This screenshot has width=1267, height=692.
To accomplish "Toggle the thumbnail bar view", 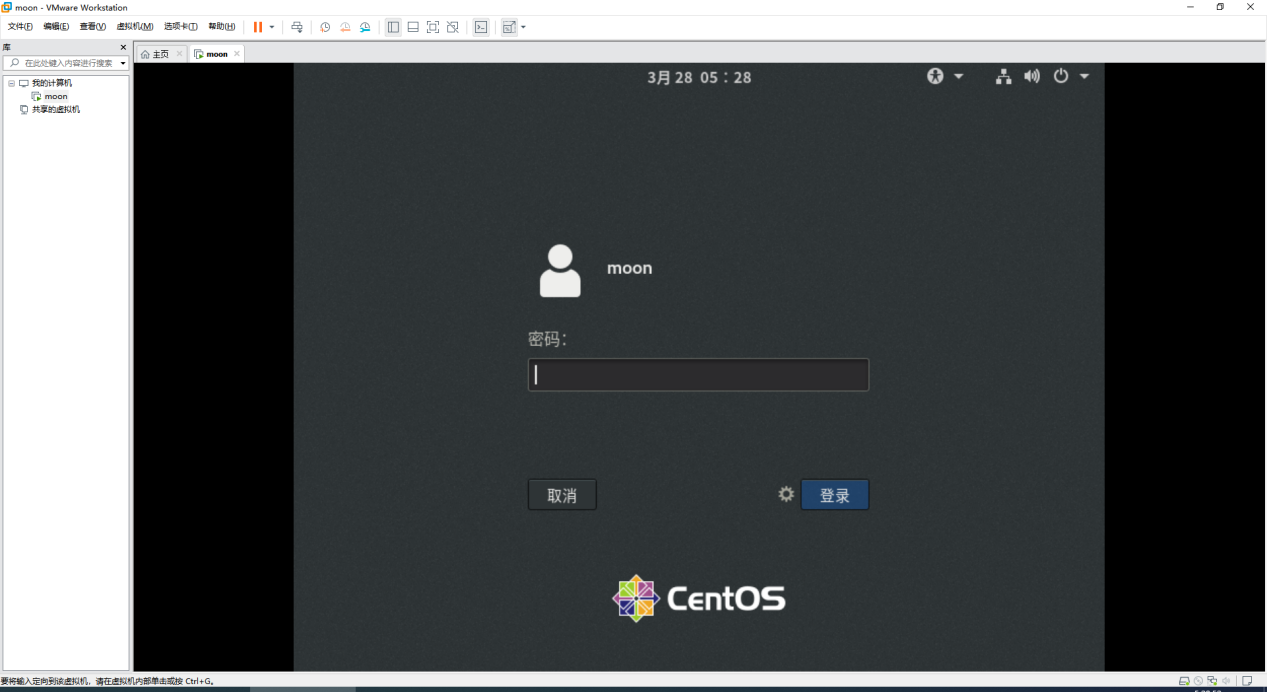I will 413,27.
